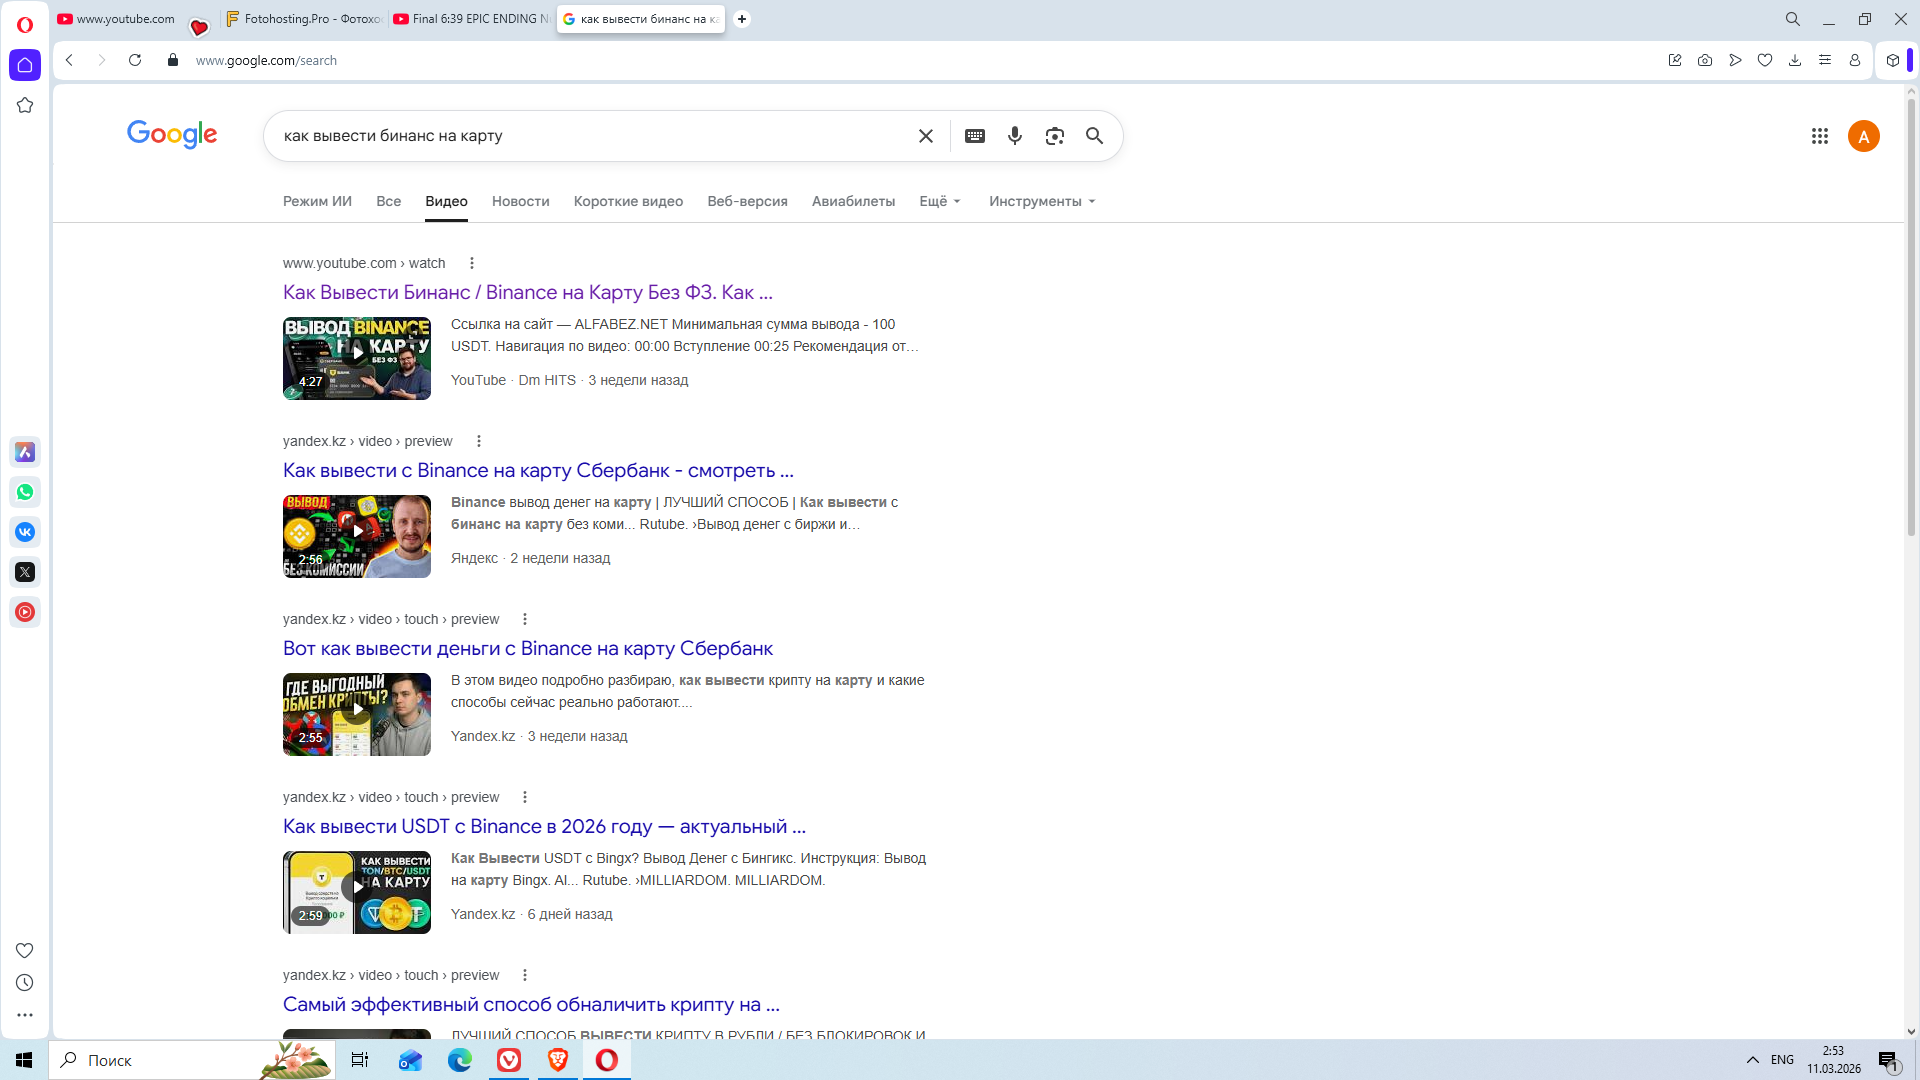Image resolution: width=1920 pixels, height=1080 pixels.
Task: Open Opera snapshot camera icon in address bar
Action: [x=1705, y=60]
